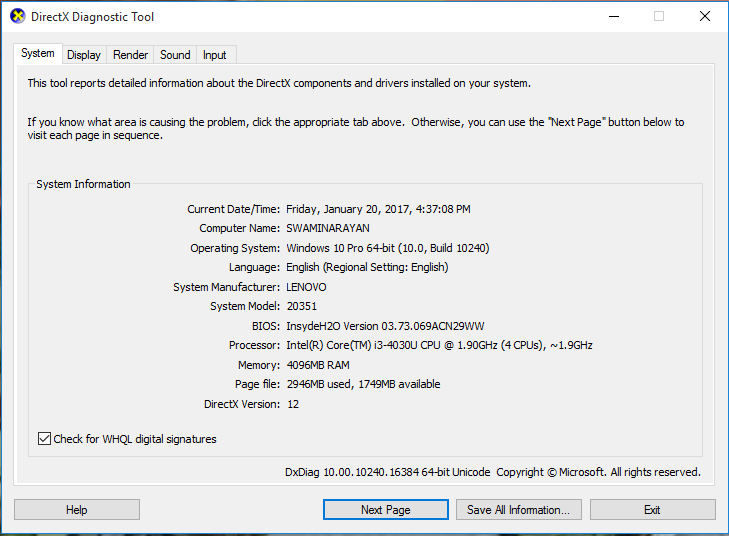Click Save All Information button

point(518,510)
